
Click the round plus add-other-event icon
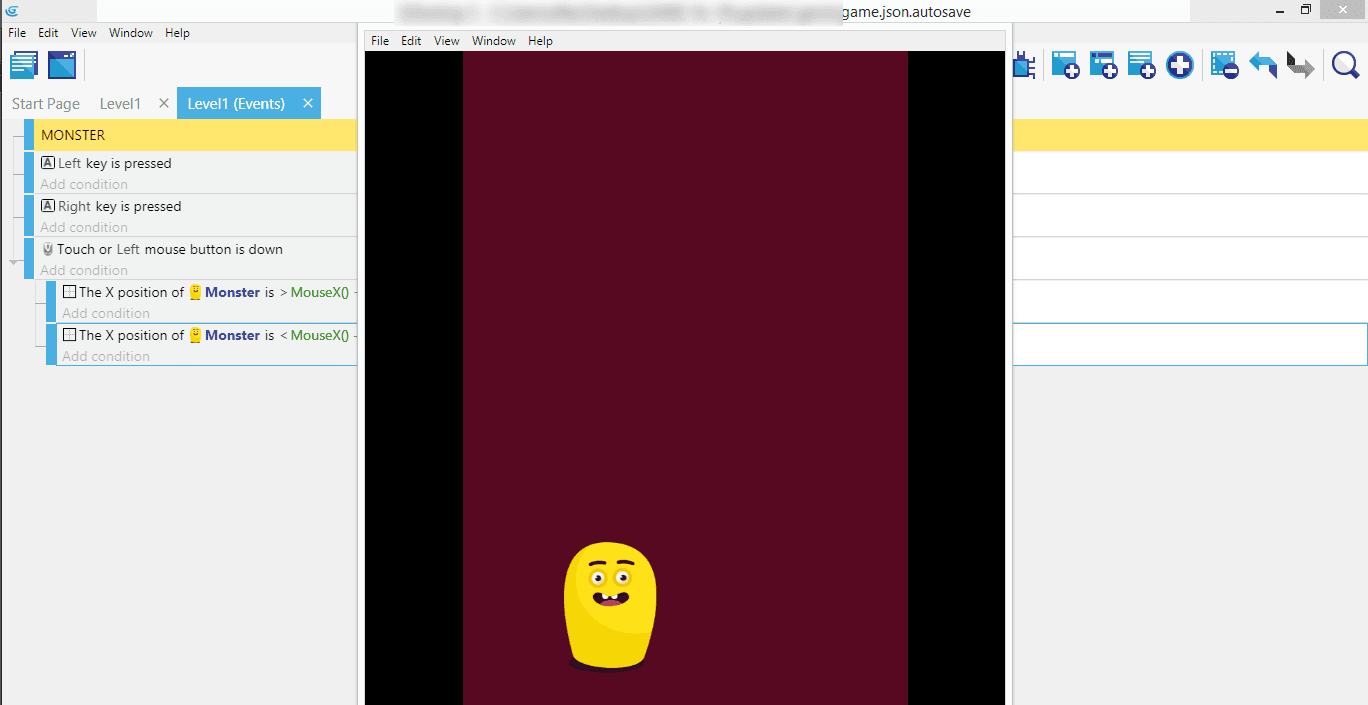tap(1180, 66)
